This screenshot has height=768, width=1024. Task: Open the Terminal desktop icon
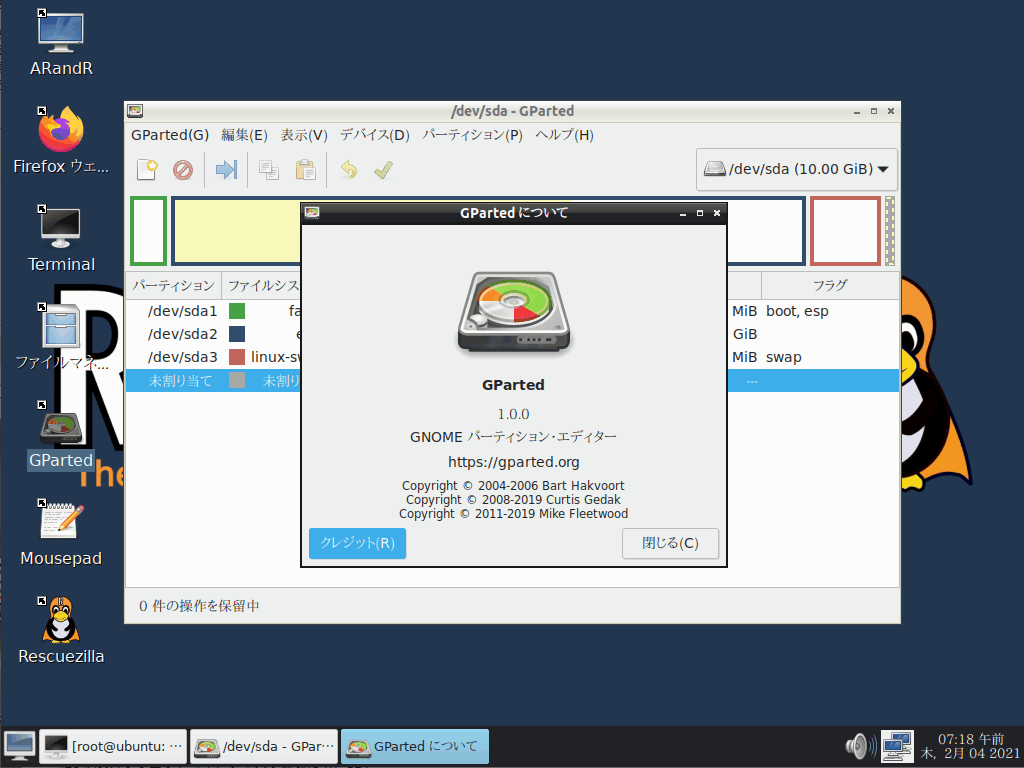click(61, 239)
